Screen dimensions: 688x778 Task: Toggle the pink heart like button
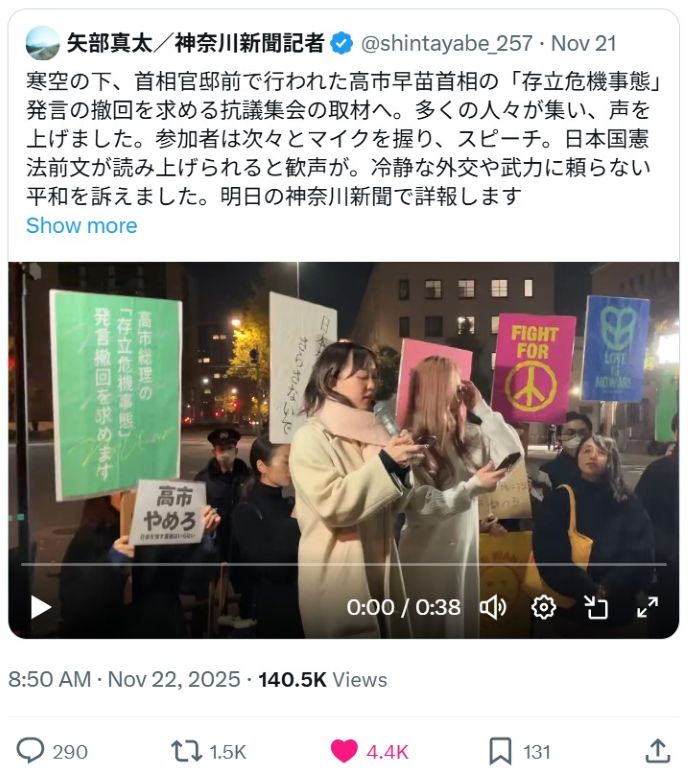coord(344,751)
